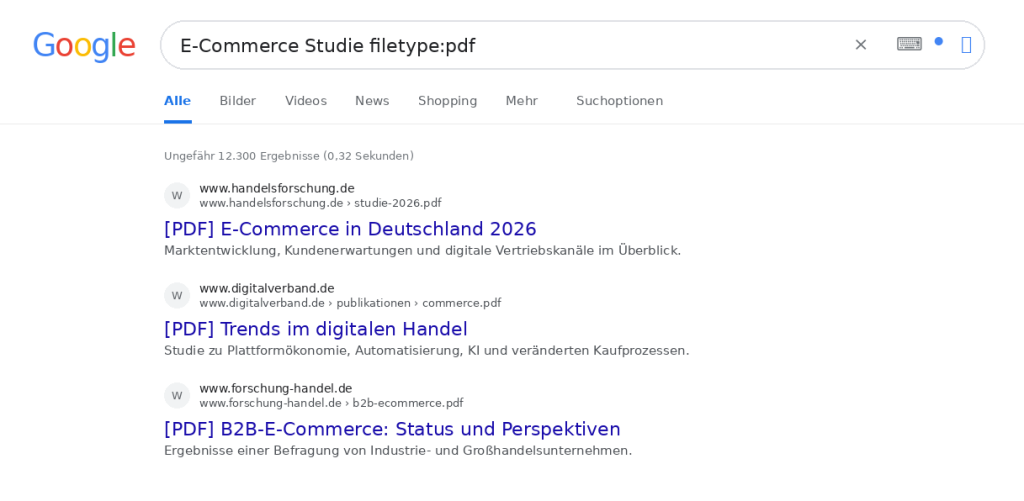
Task: Click the snippet starting 'Marktentwicklung, Kundenerwartungen'
Action: 423,250
